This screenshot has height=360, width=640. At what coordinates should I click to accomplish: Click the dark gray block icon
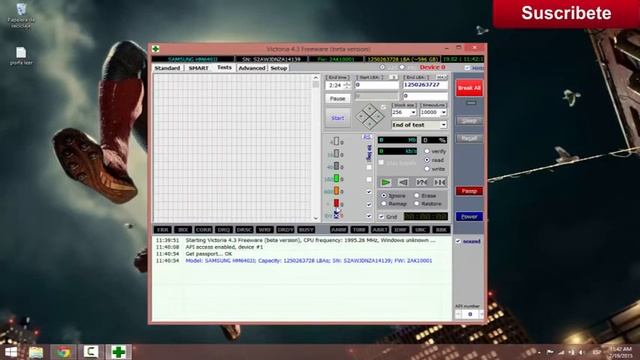coord(337,166)
